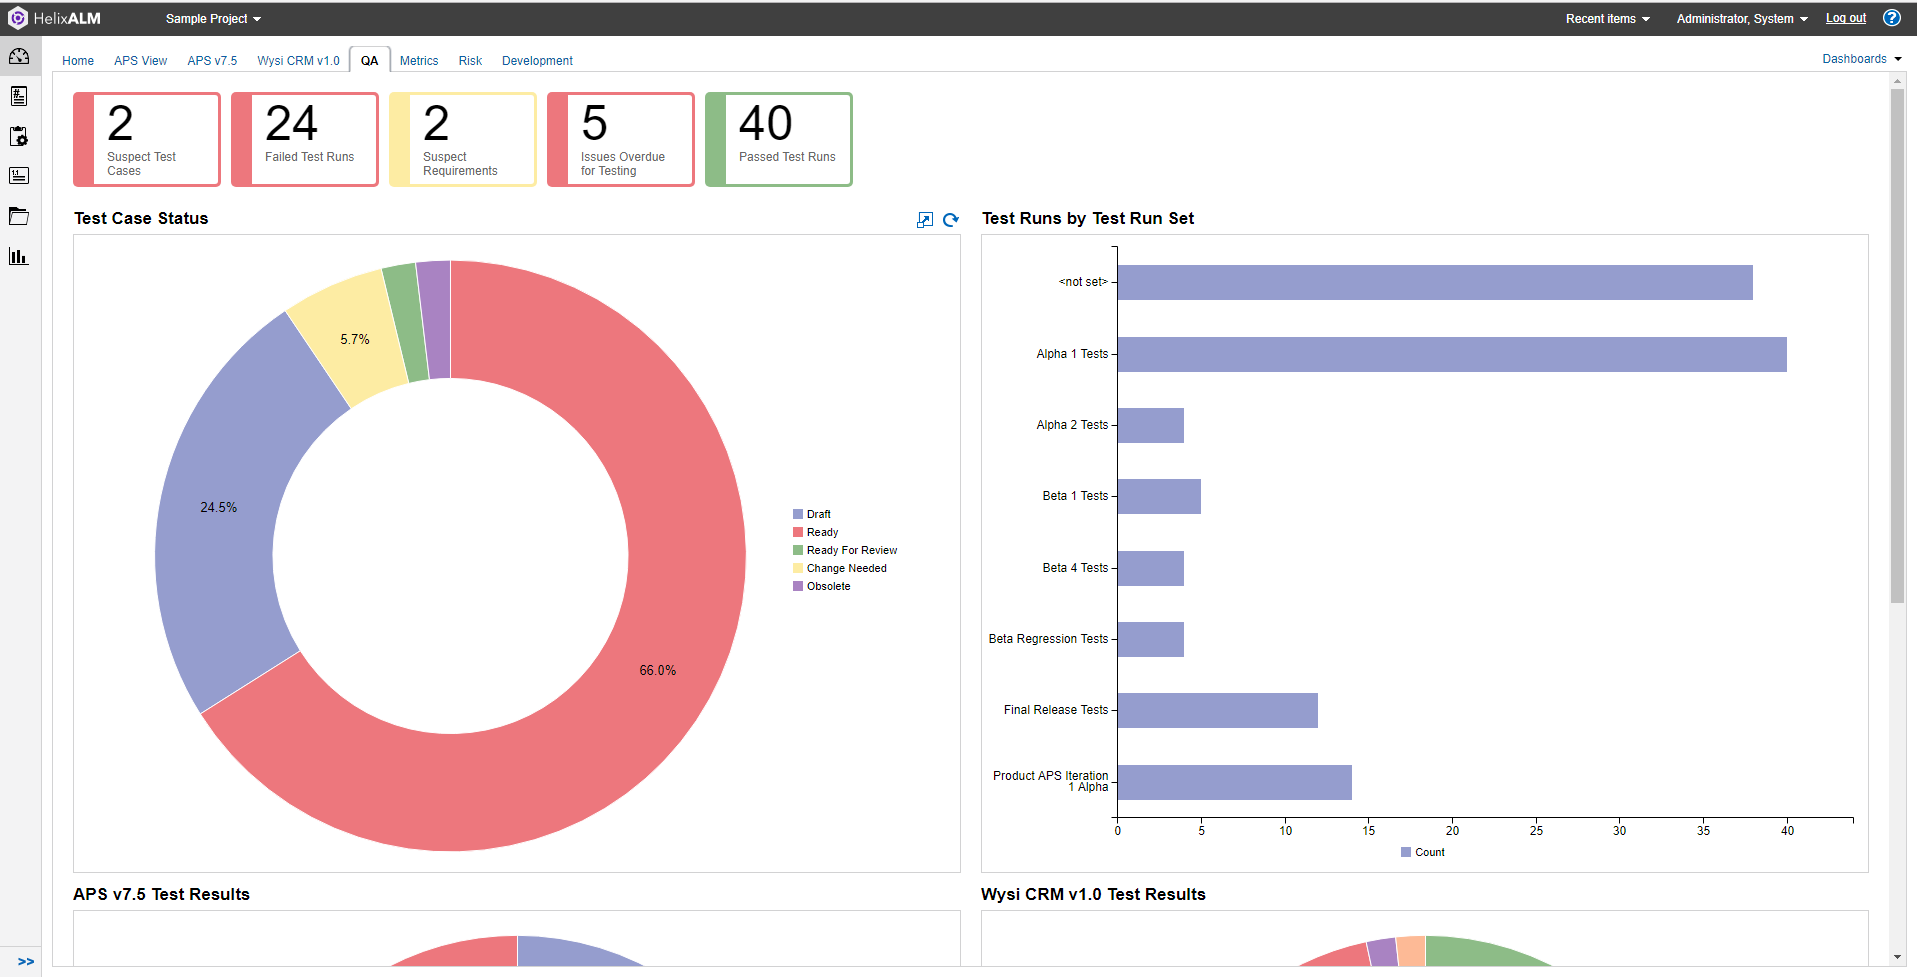Click the help question mark icon
Viewport: 1917px width, 977px height.
[1891, 18]
